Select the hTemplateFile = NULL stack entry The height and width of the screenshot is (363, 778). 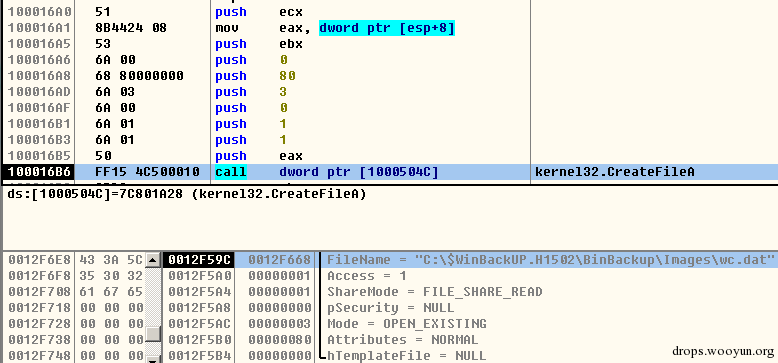470,356
